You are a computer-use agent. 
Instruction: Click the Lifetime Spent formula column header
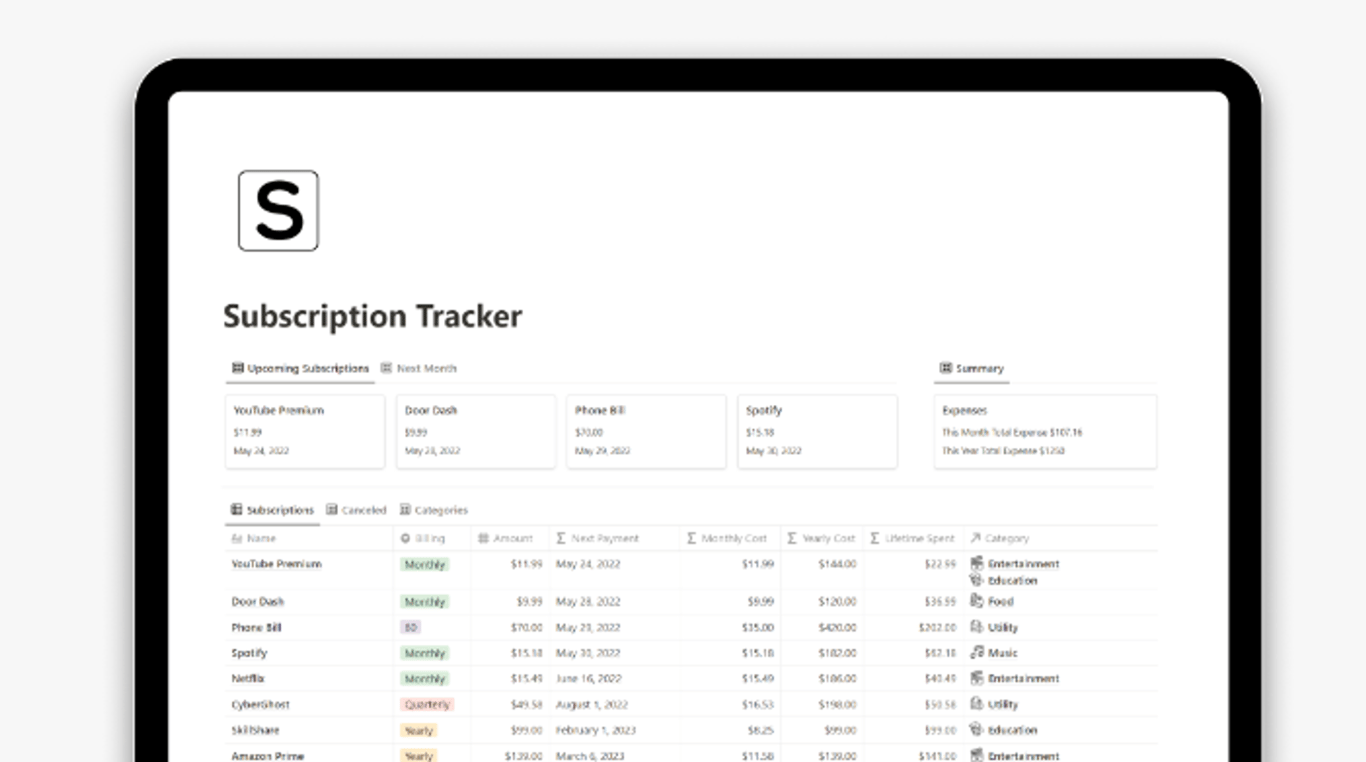(x=913, y=538)
